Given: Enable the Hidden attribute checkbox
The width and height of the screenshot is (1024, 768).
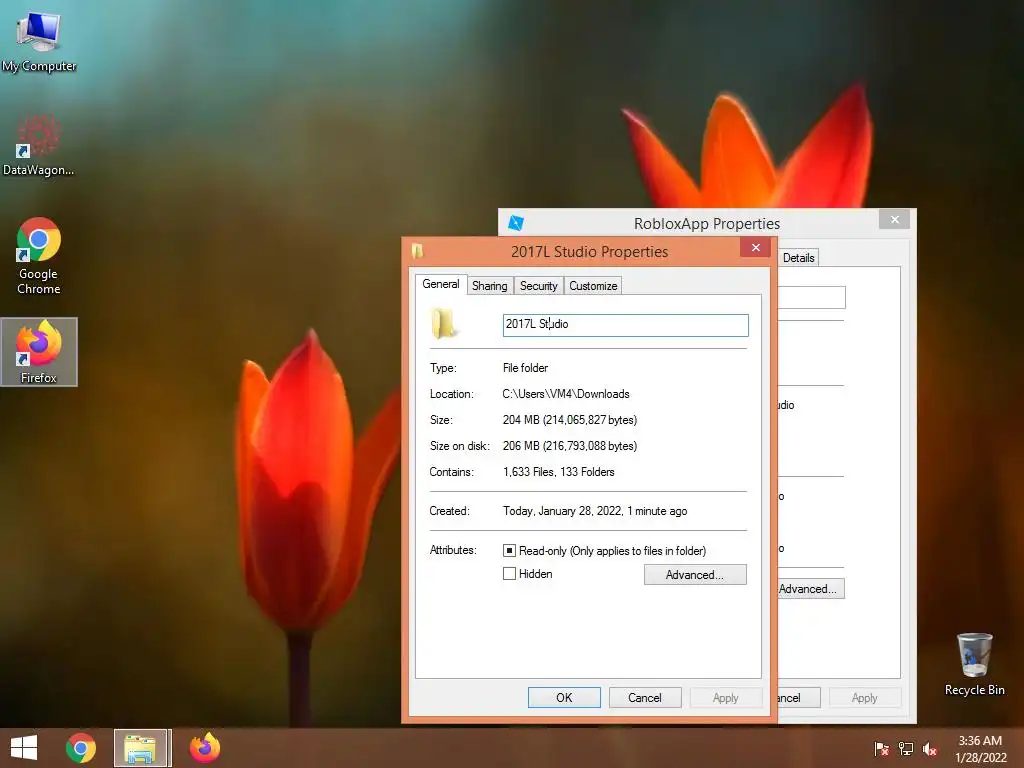Looking at the screenshot, I should pyautogui.click(x=509, y=573).
